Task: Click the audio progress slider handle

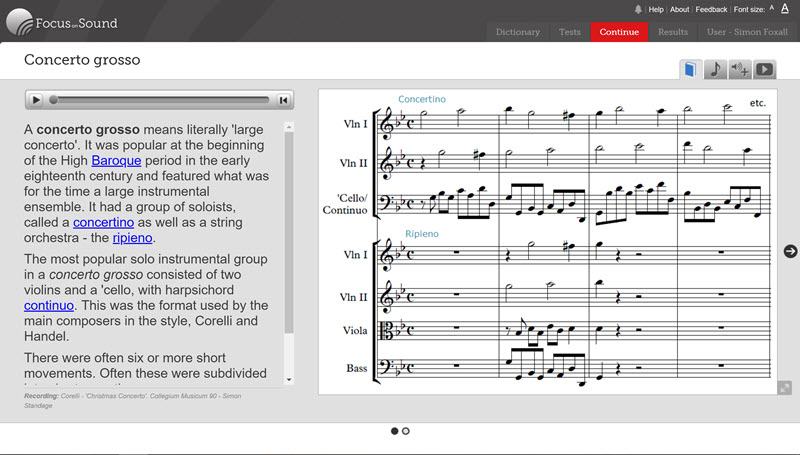Action: point(53,100)
